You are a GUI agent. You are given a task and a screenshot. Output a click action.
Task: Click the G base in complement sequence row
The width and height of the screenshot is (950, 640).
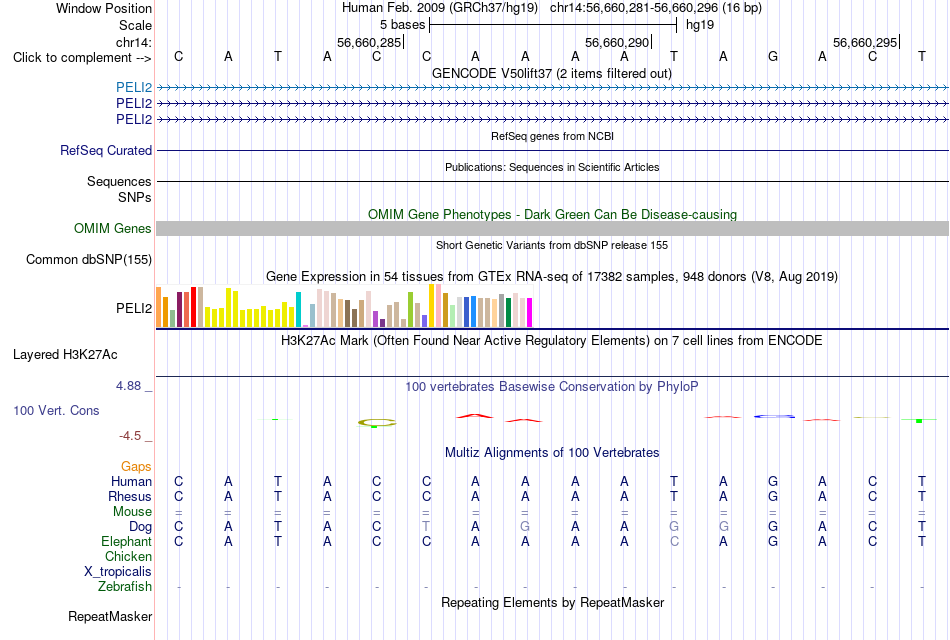[772, 56]
